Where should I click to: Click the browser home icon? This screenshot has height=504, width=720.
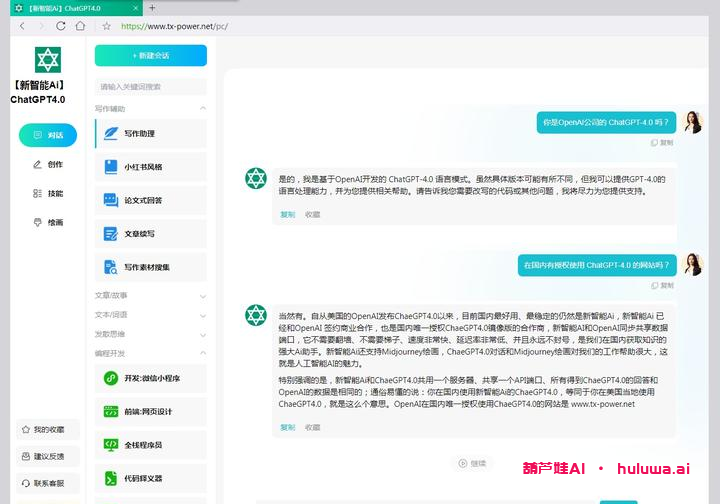(80, 26)
